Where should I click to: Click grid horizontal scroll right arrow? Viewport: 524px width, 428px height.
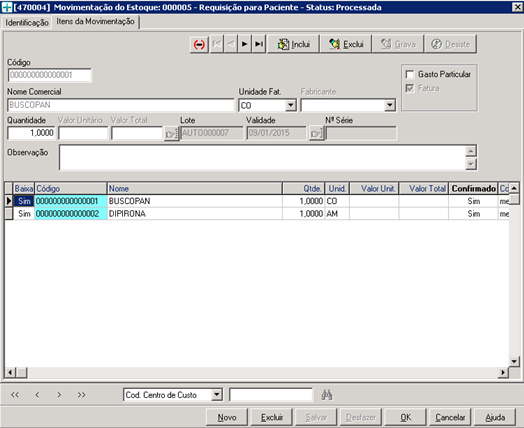503,372
